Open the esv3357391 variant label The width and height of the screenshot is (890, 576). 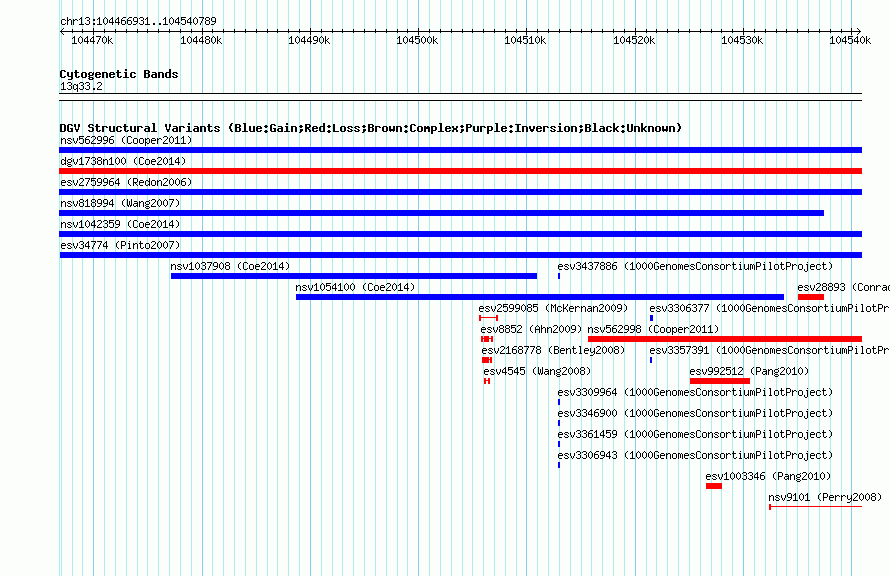pyautogui.click(x=769, y=350)
